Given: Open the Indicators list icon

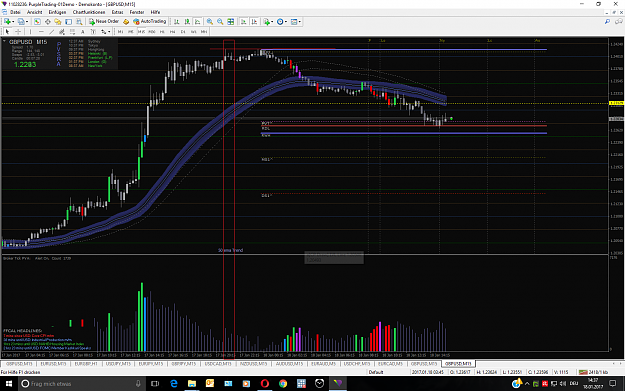Looking at the screenshot, I should point(266,22).
